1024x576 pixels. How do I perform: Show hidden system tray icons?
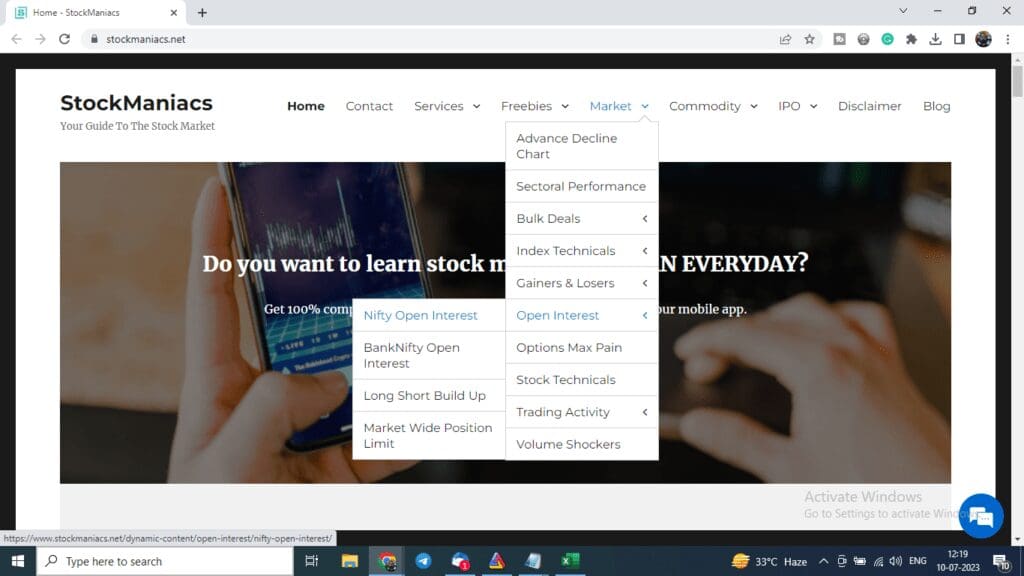click(x=824, y=561)
